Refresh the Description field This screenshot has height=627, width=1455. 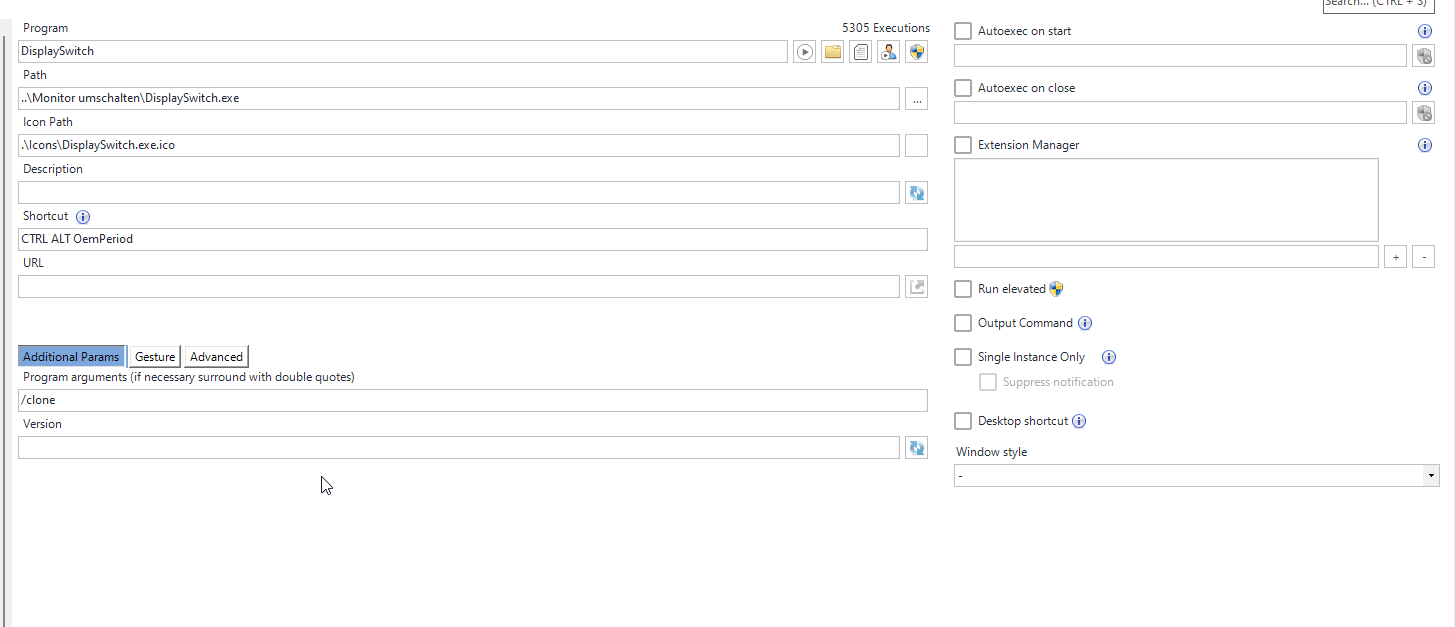[916, 193]
